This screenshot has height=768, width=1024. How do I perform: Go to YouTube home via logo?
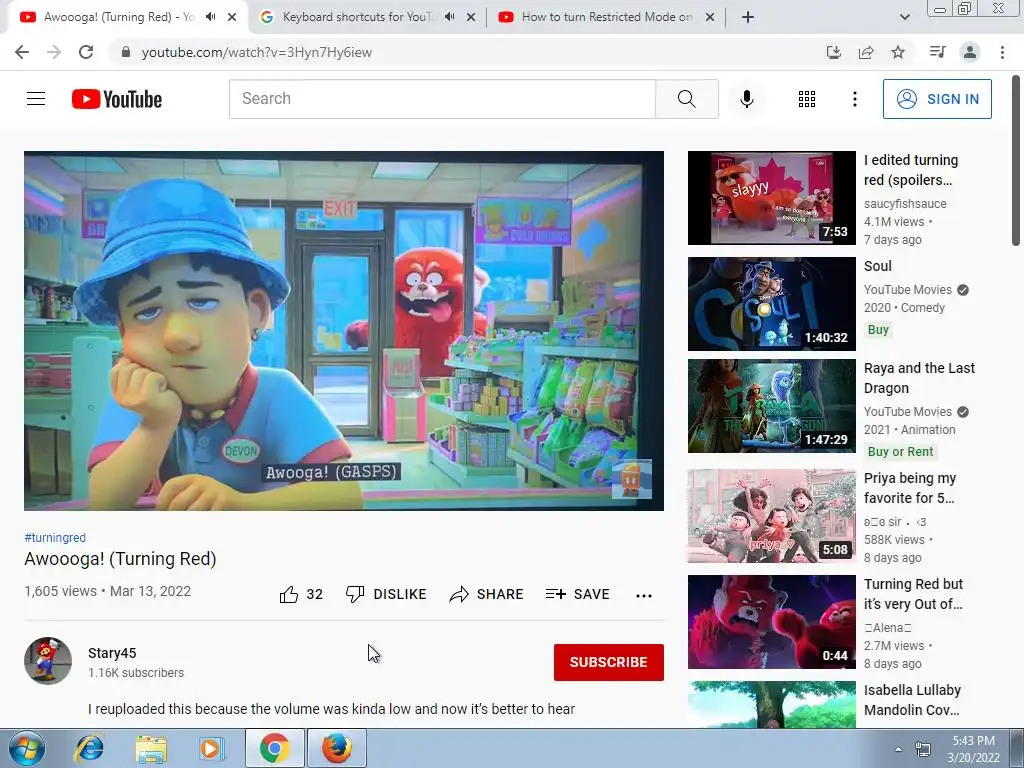tap(117, 99)
